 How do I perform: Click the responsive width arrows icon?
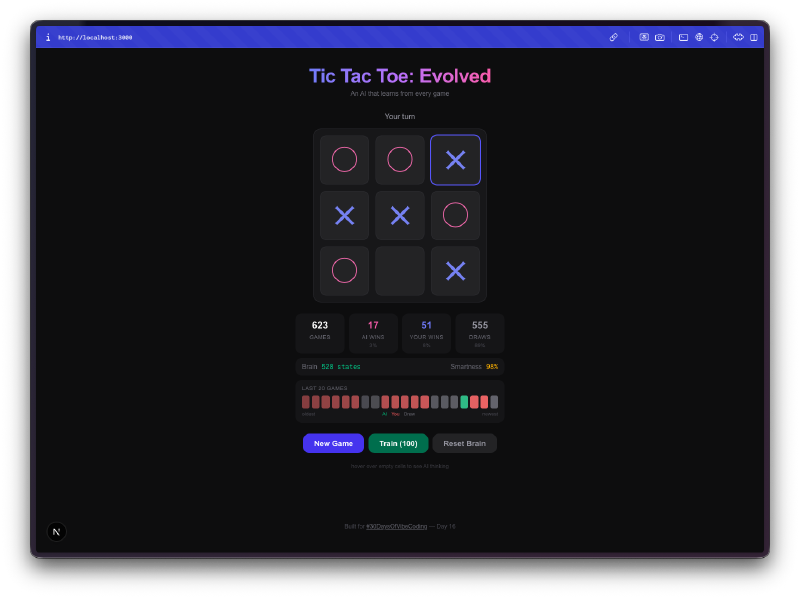[x=738, y=37]
